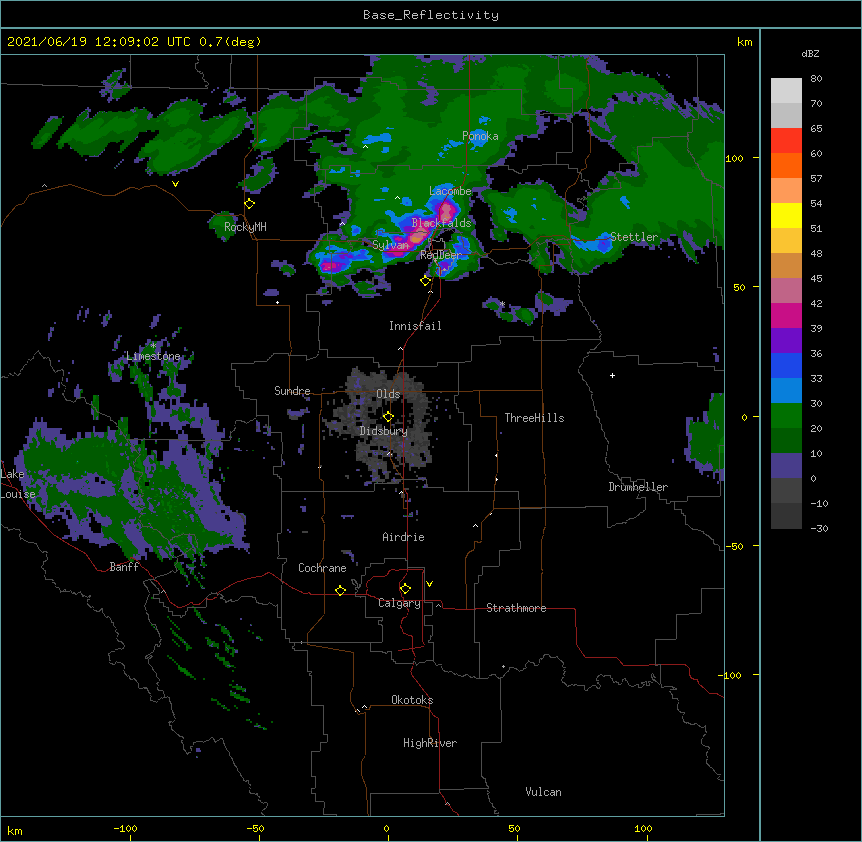Click the Lake Louise label
The width and height of the screenshot is (862, 842).
click(x=18, y=484)
